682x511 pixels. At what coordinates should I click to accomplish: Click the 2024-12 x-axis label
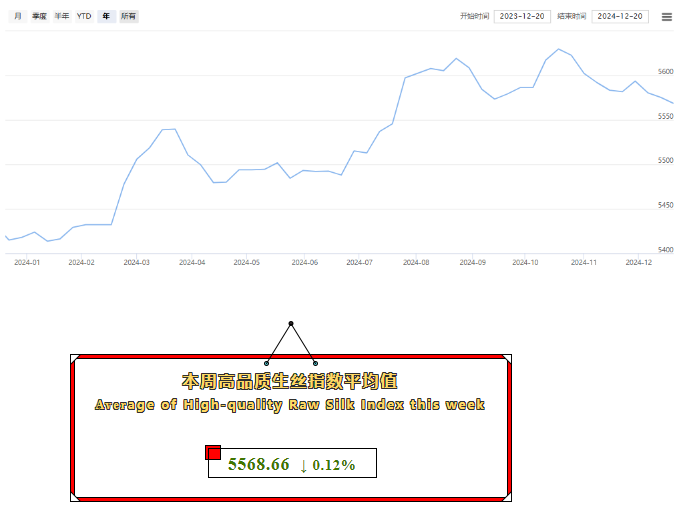[638, 262]
